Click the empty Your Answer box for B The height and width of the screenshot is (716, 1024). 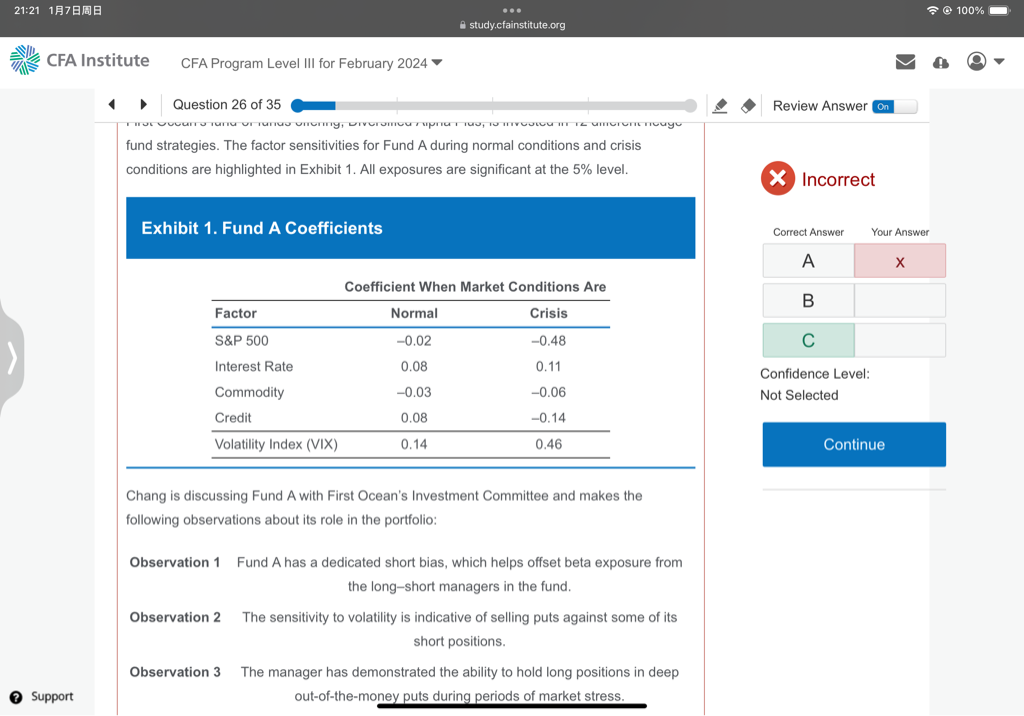[x=899, y=300]
